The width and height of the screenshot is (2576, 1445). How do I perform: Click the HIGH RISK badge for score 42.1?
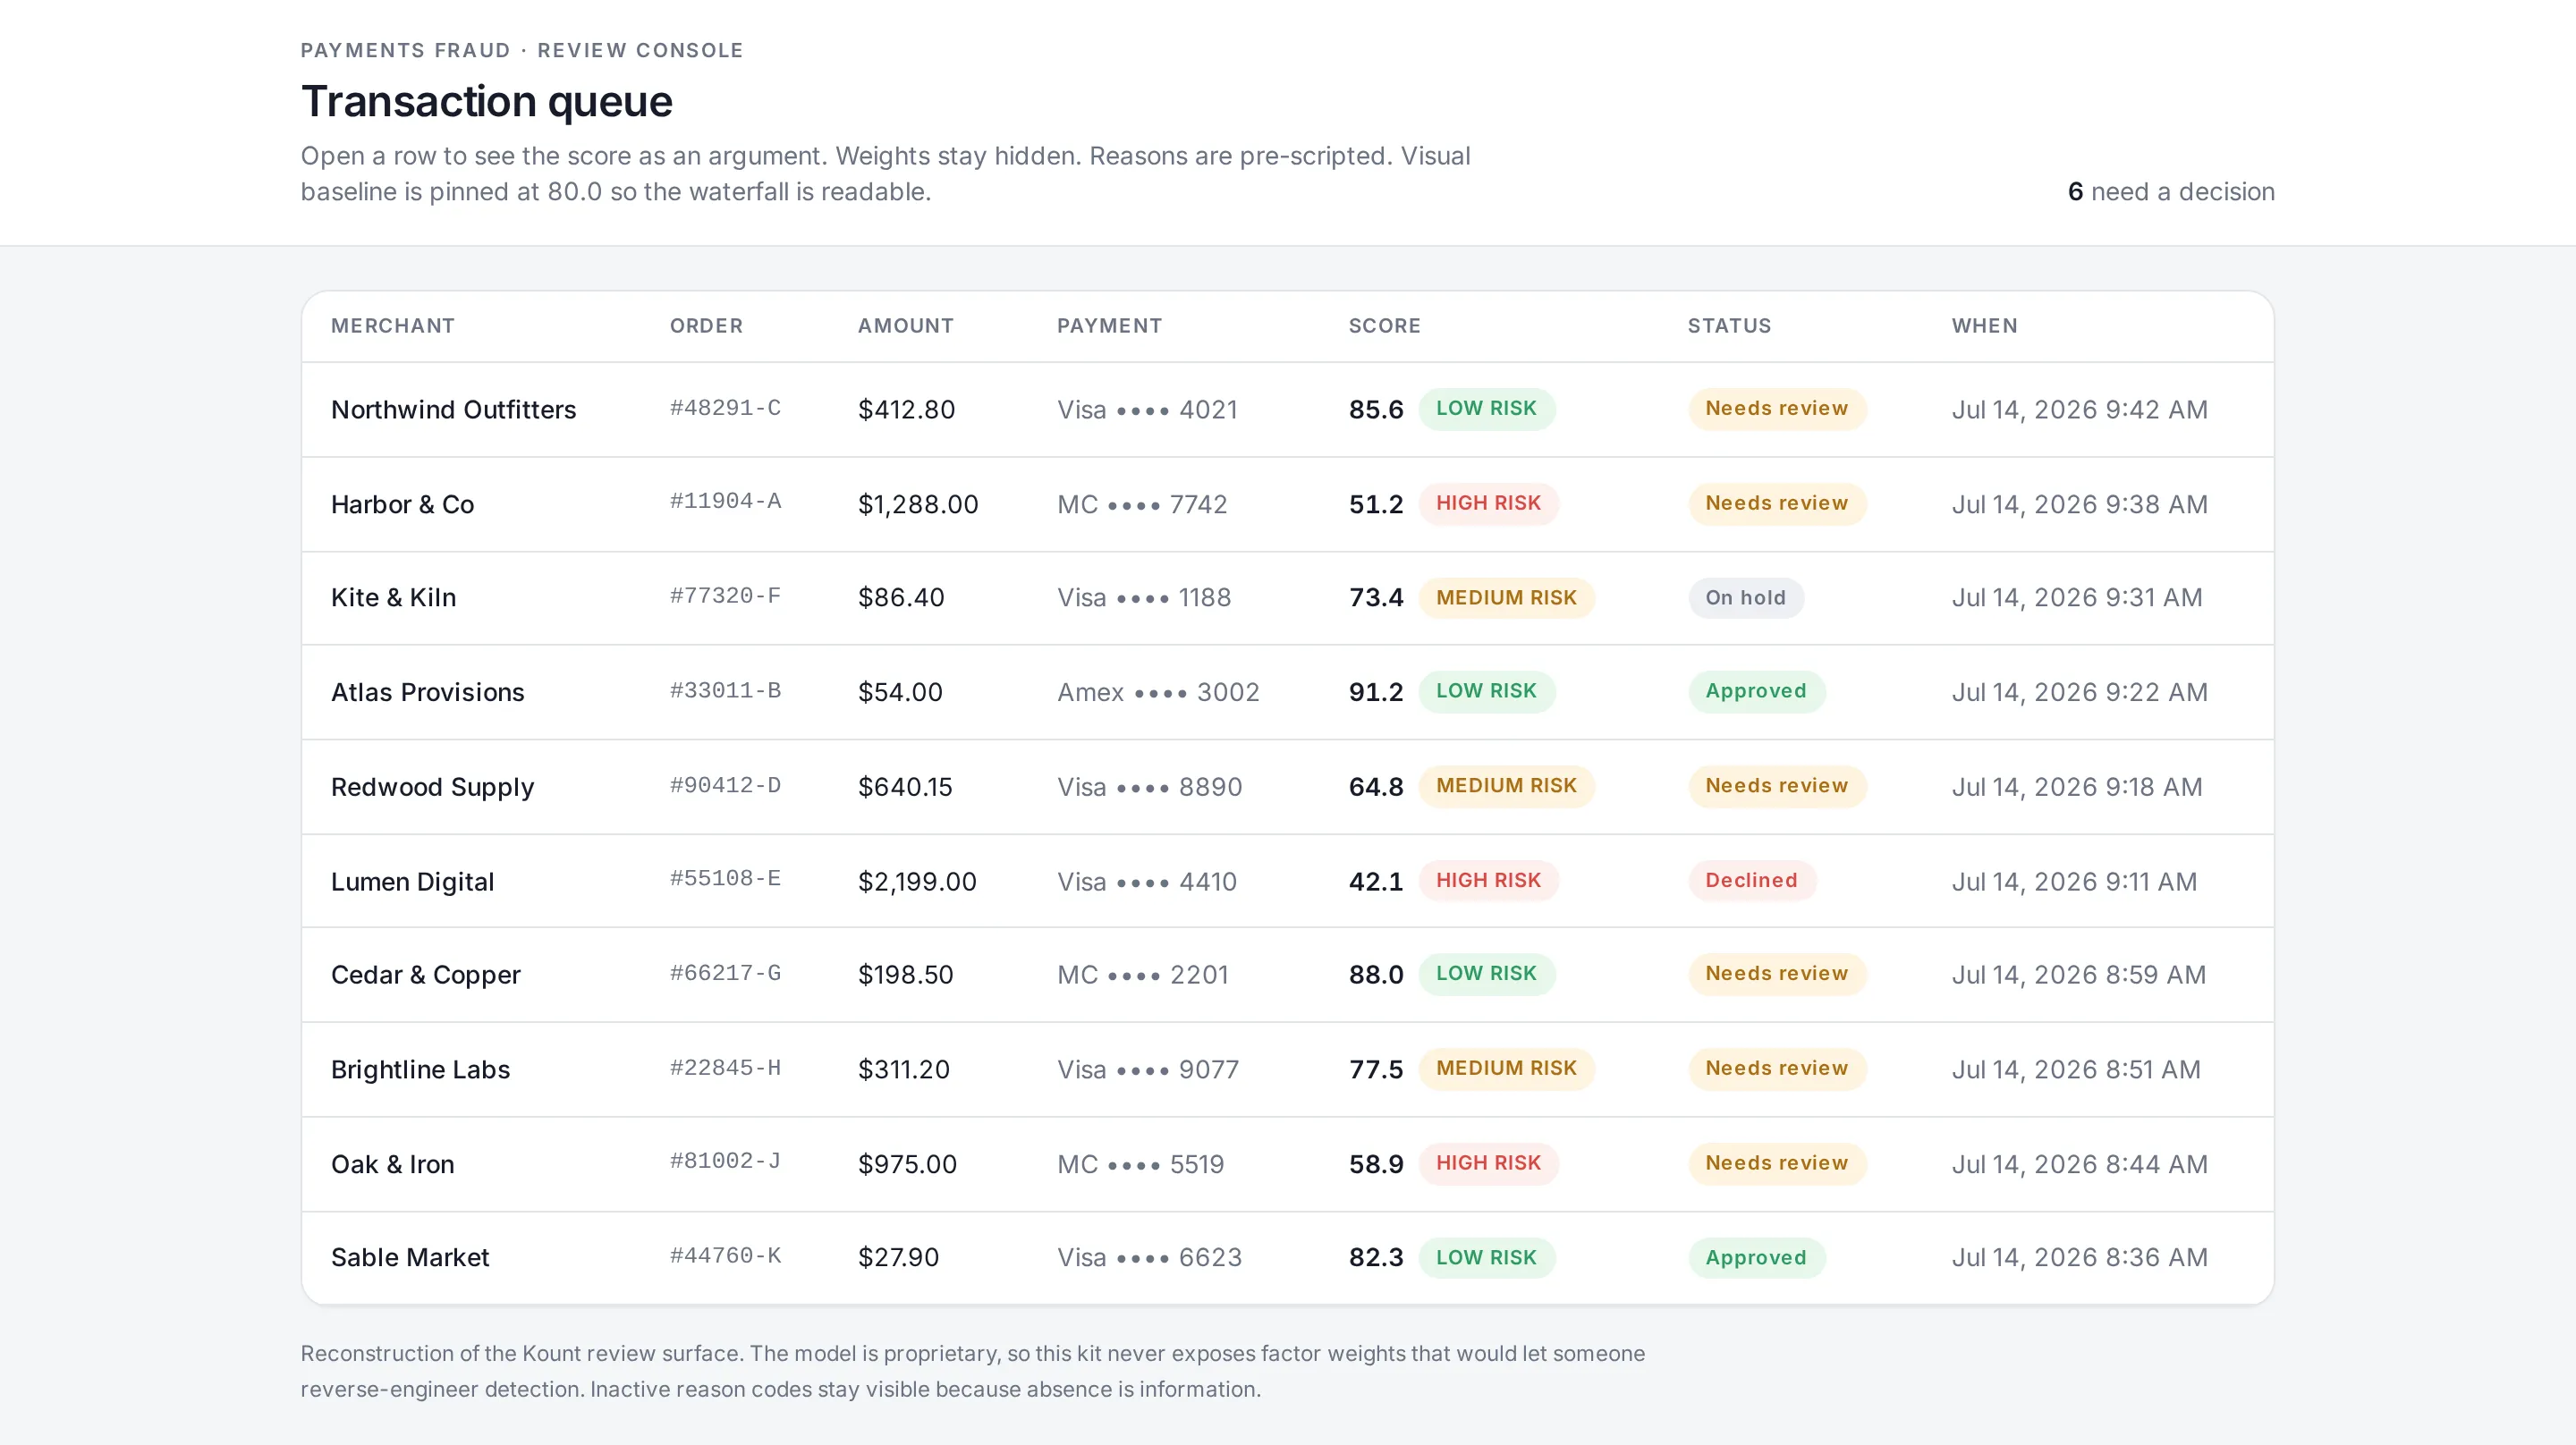coord(1488,880)
